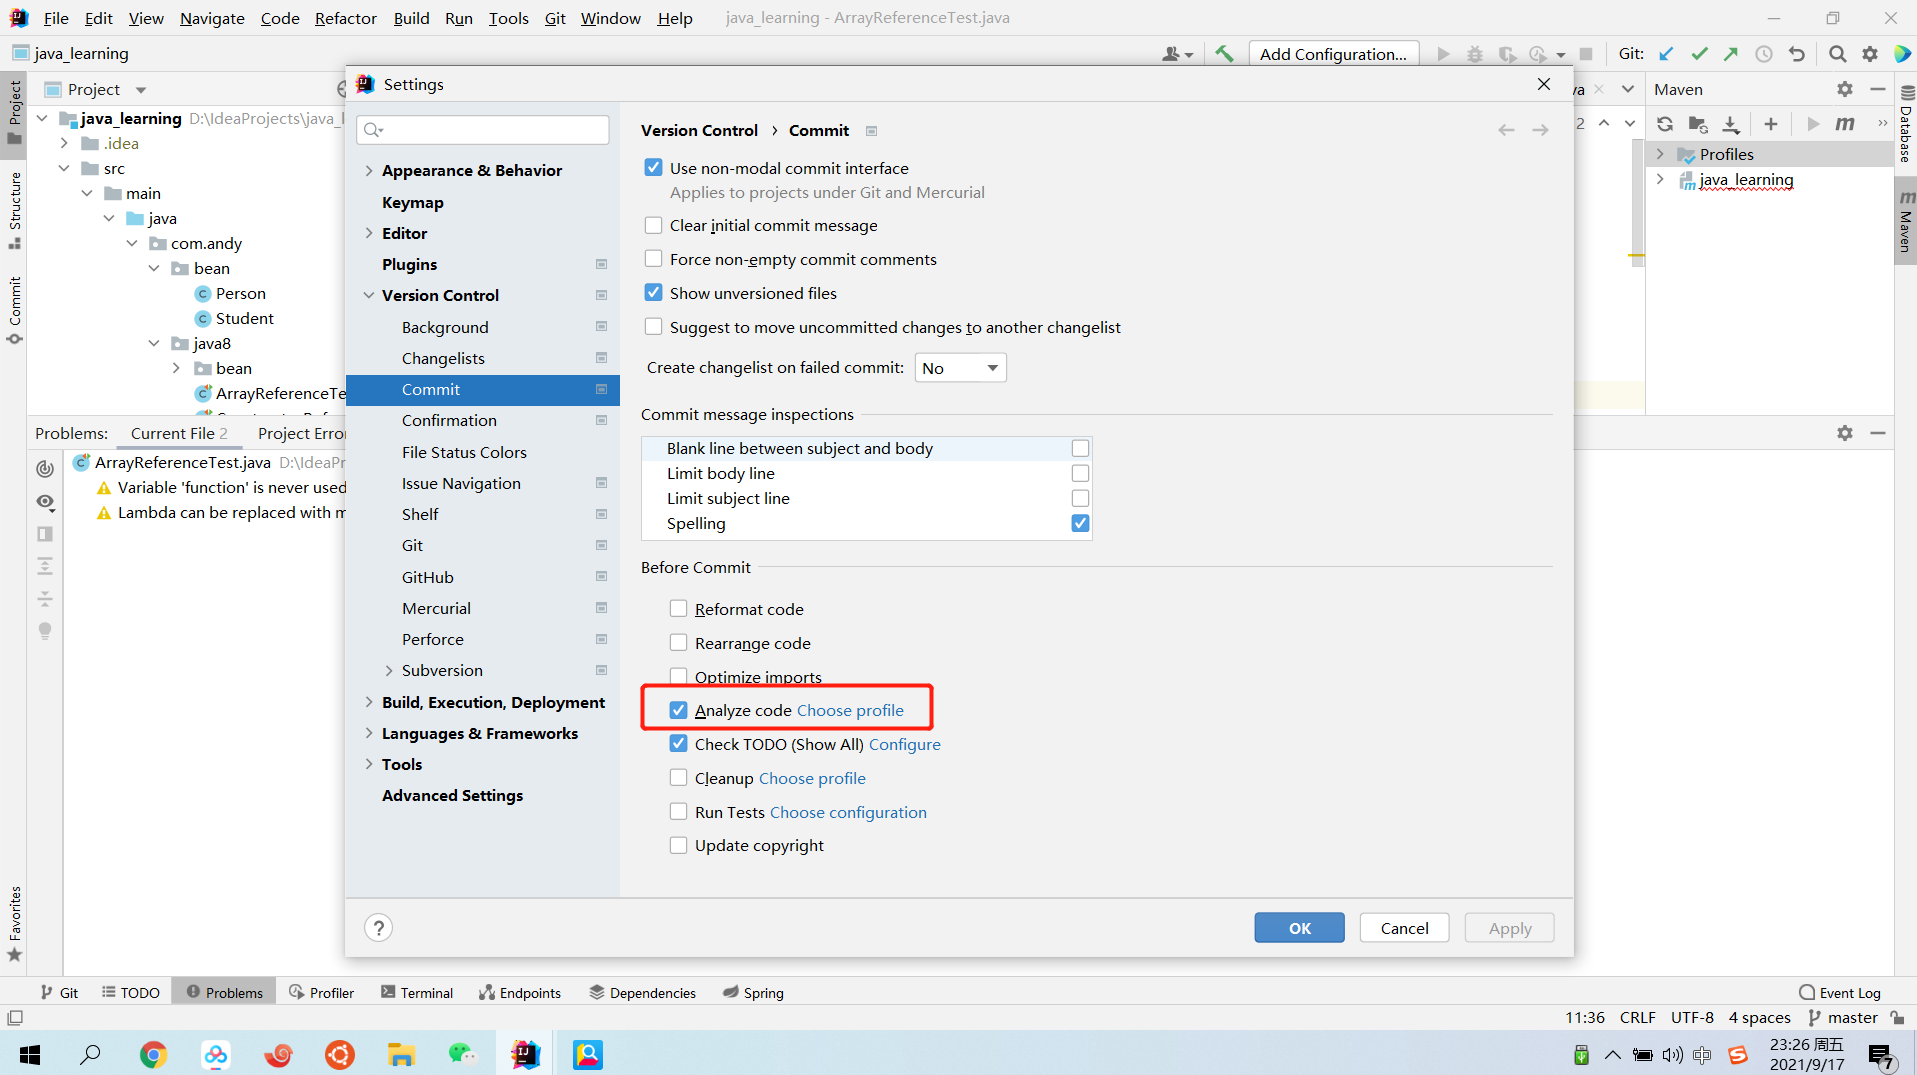The height and width of the screenshot is (1075, 1917).
Task: Toggle Analyze code checkbox
Action: pos(678,710)
